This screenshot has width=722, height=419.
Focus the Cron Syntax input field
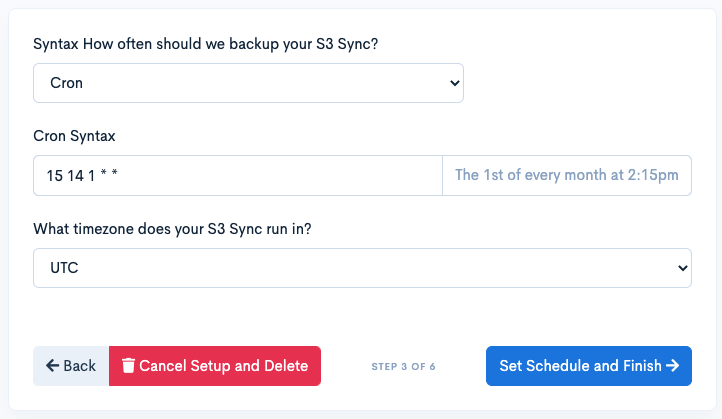[x=238, y=175]
